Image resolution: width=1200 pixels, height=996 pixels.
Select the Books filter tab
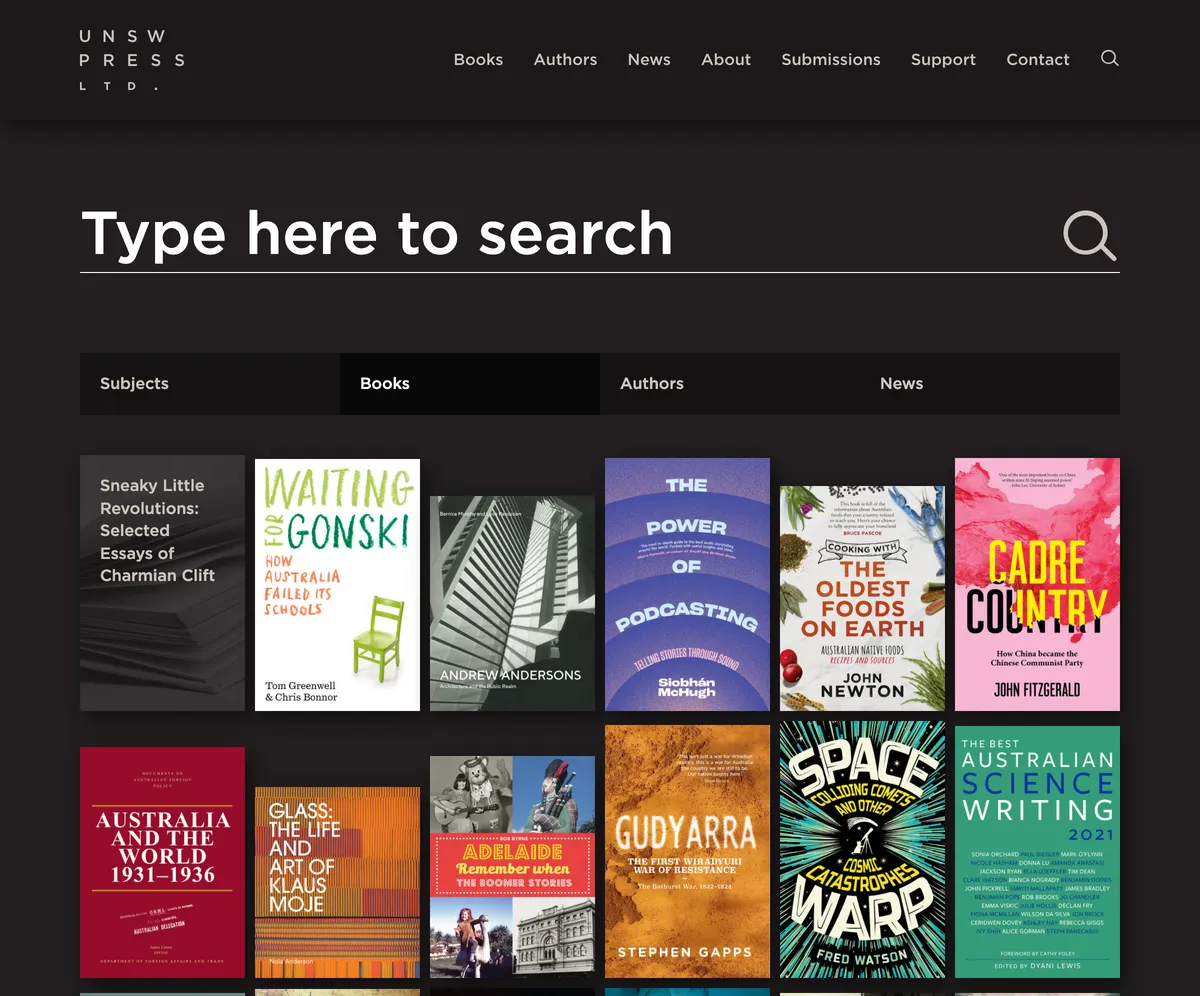tap(470, 384)
